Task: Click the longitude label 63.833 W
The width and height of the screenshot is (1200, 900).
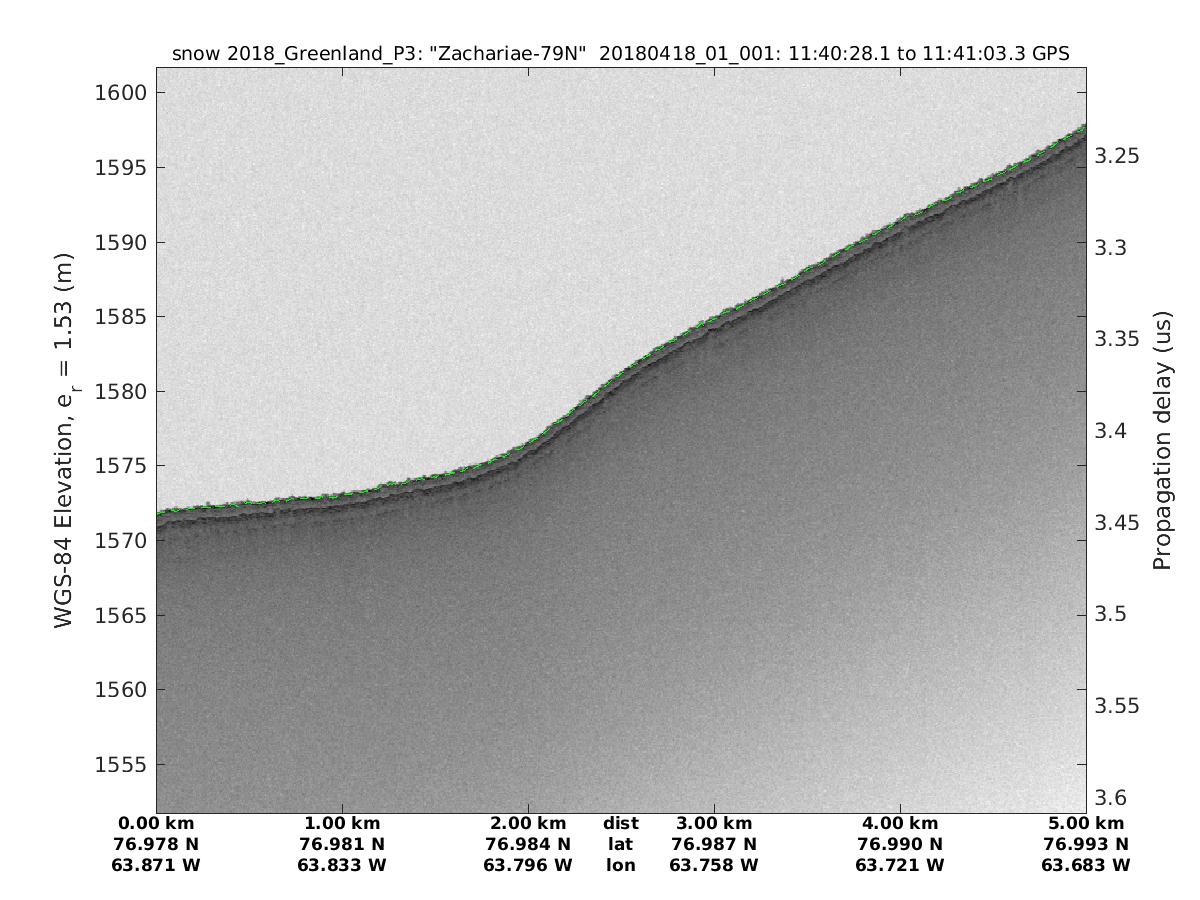Action: [342, 865]
